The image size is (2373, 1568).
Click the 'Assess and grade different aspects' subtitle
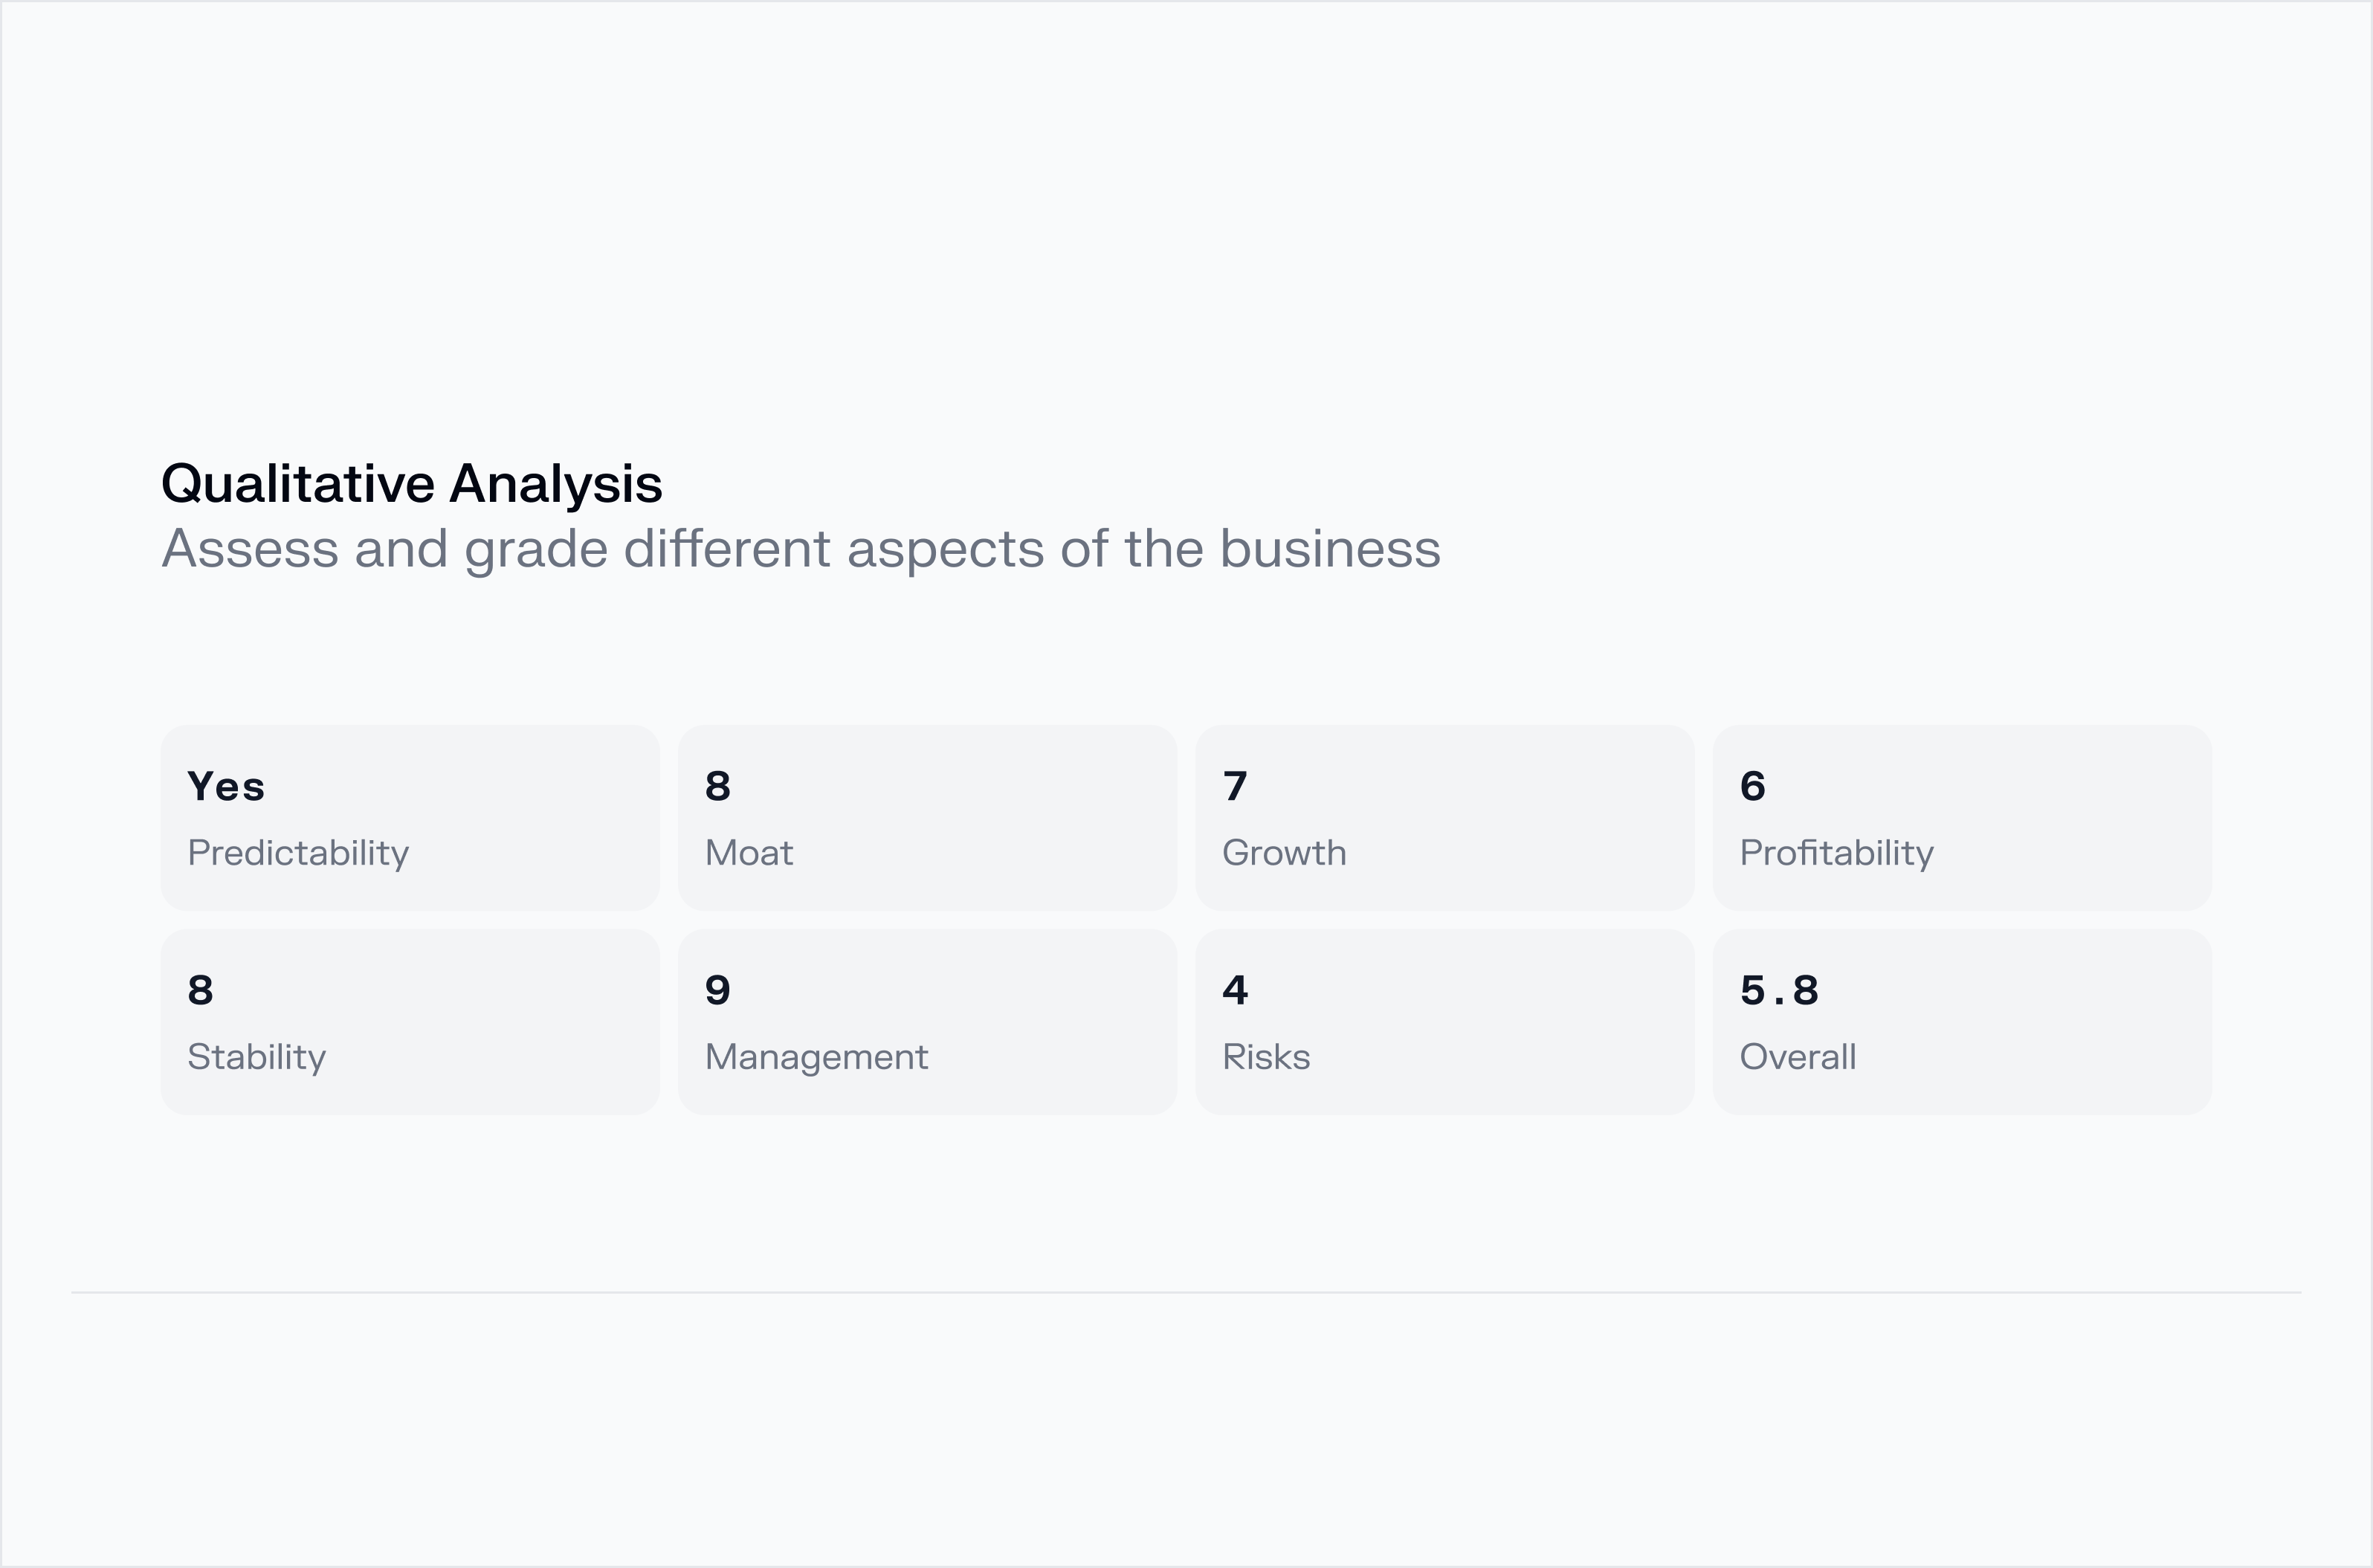point(800,549)
